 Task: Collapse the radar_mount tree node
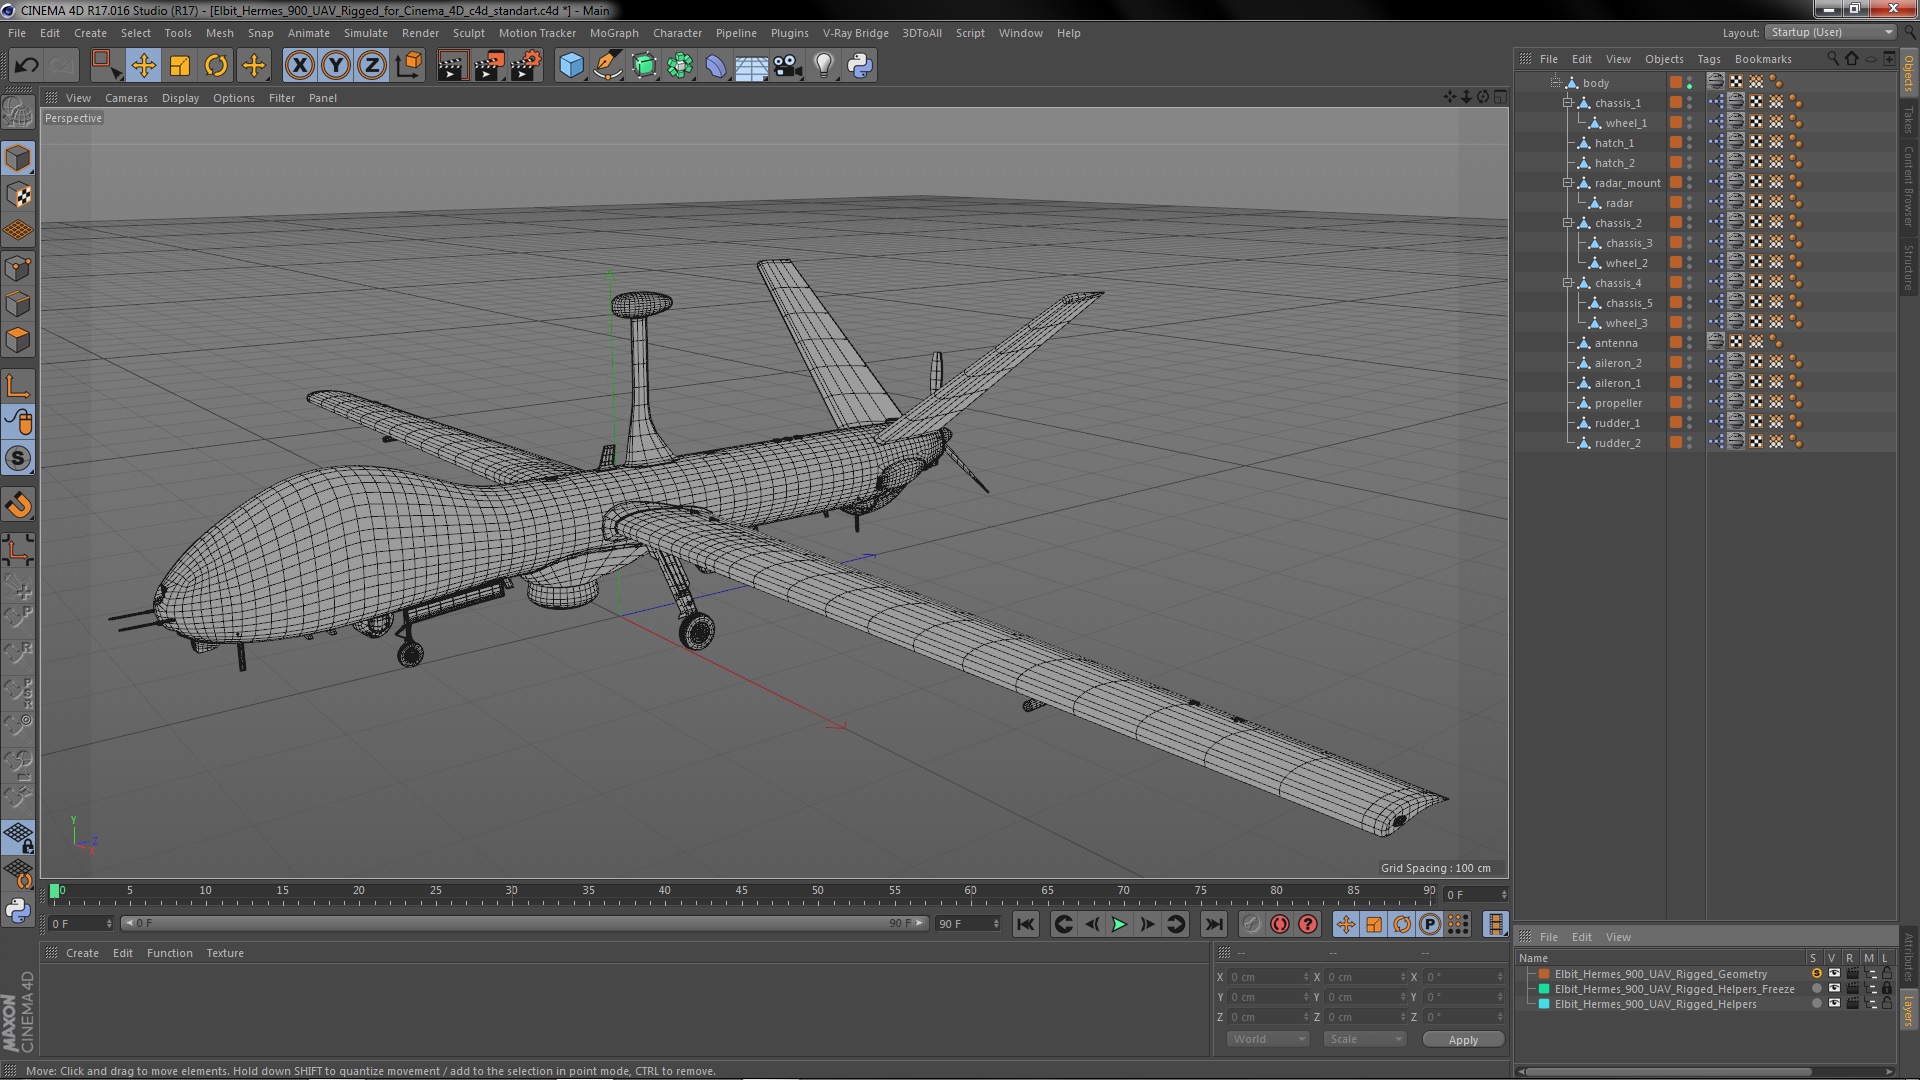pos(1568,183)
